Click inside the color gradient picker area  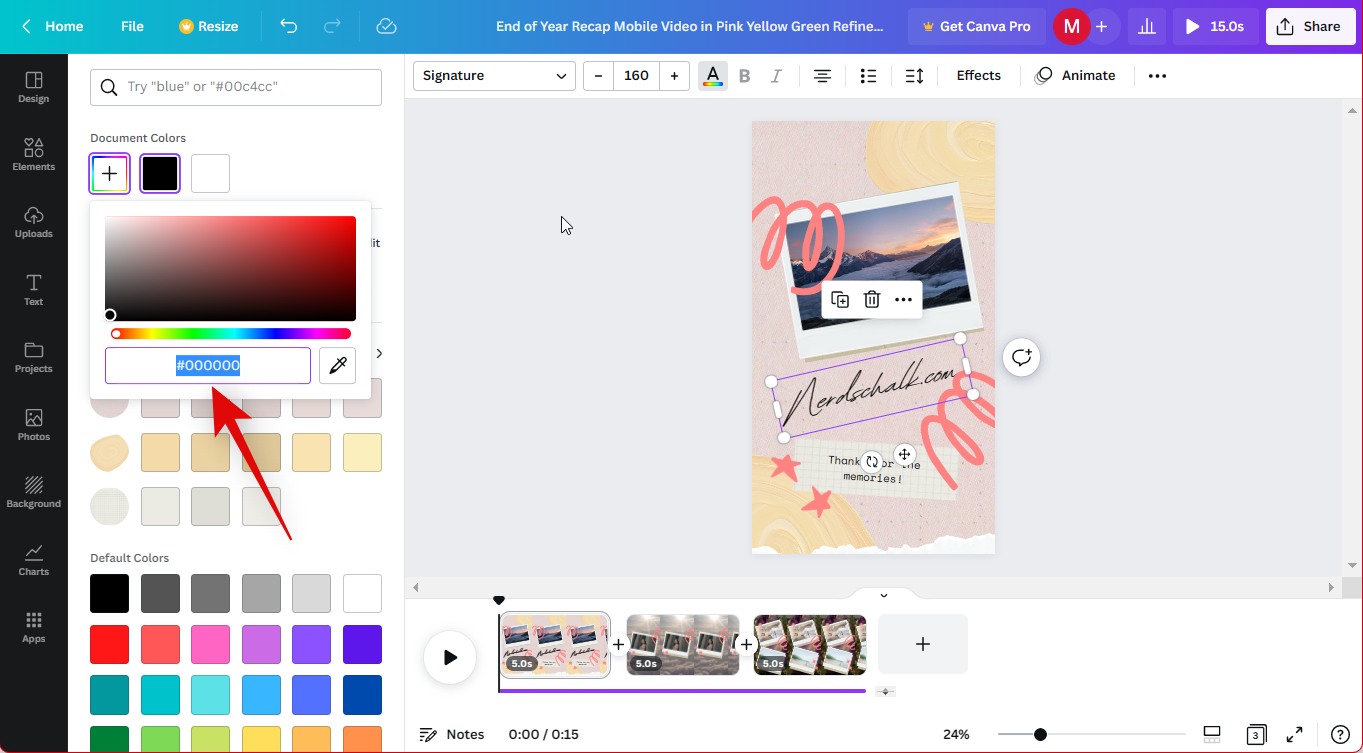pos(230,268)
